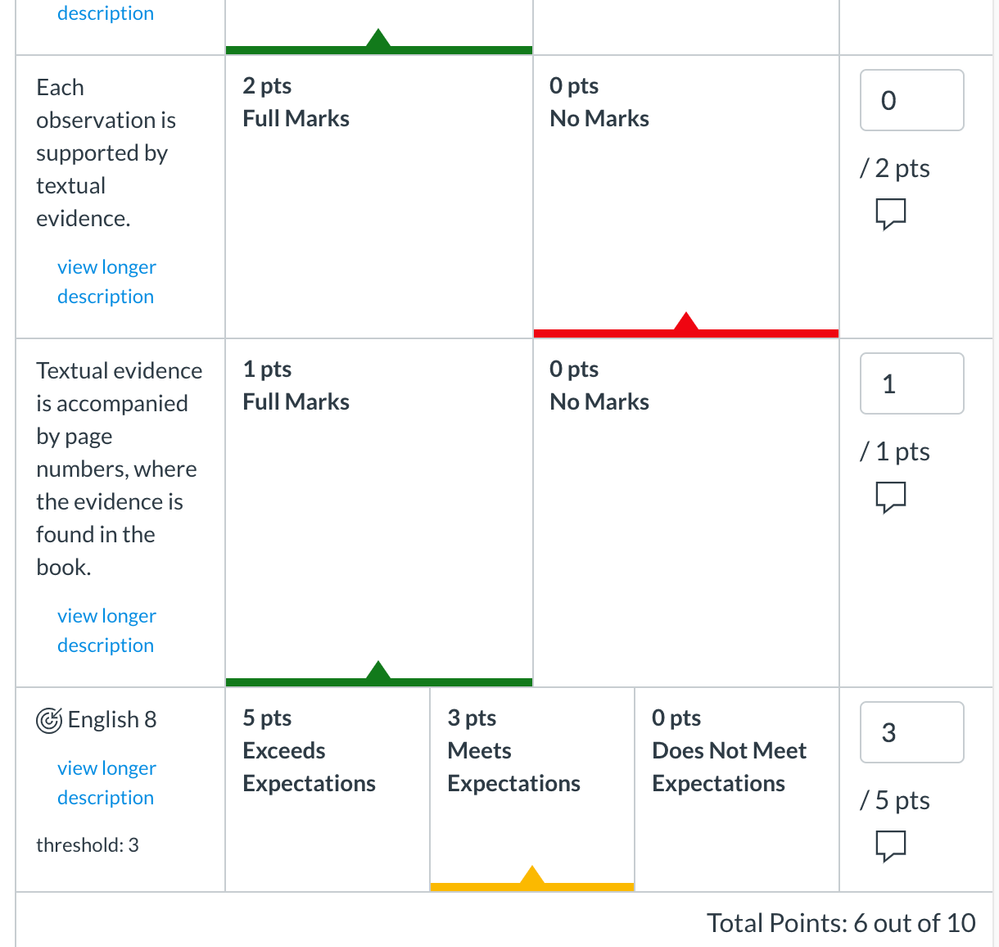Click the yellow marker under Meets Expectations
This screenshot has width=999, height=947.
(532, 879)
